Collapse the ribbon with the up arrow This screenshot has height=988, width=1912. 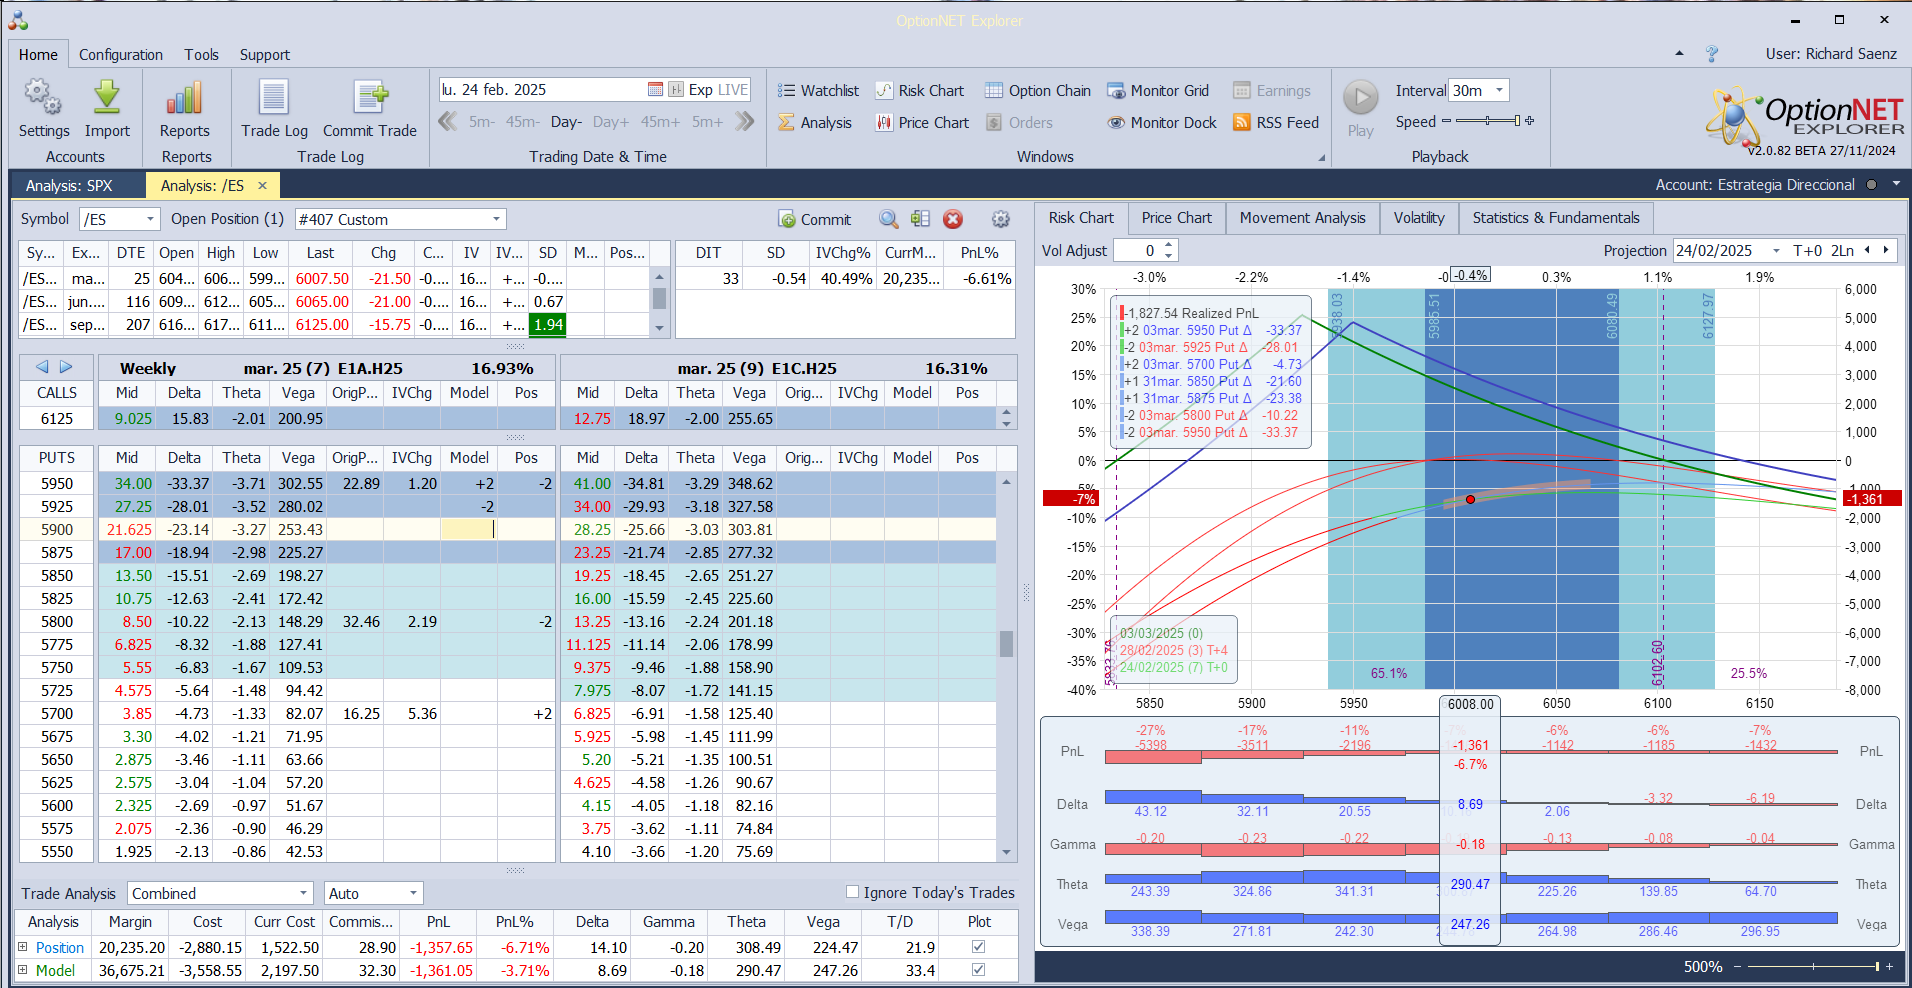coord(1679,54)
